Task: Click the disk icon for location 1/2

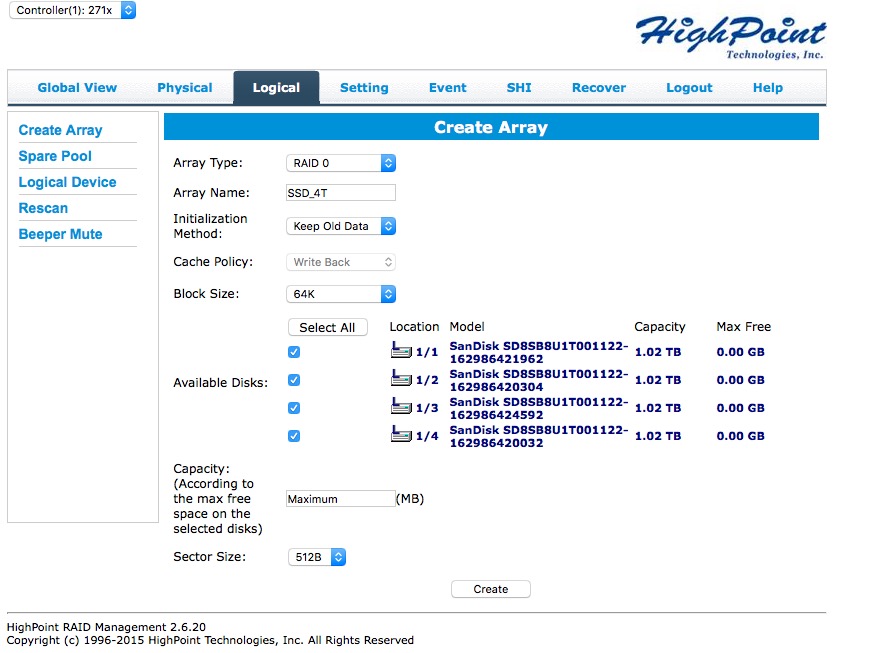Action: click(401, 379)
